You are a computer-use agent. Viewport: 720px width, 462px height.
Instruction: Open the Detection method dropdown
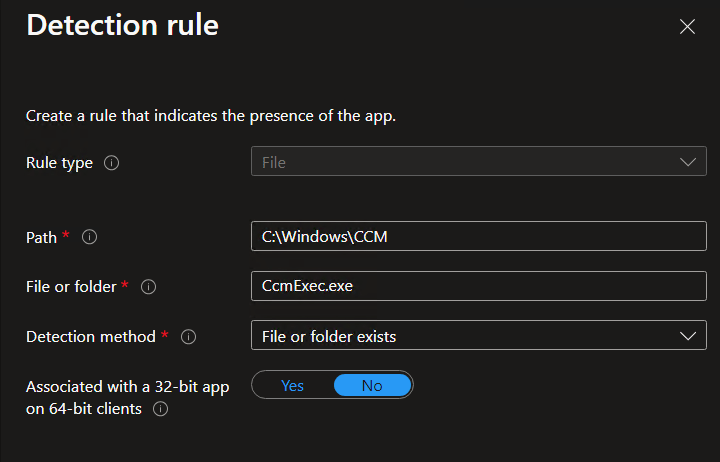(478, 336)
